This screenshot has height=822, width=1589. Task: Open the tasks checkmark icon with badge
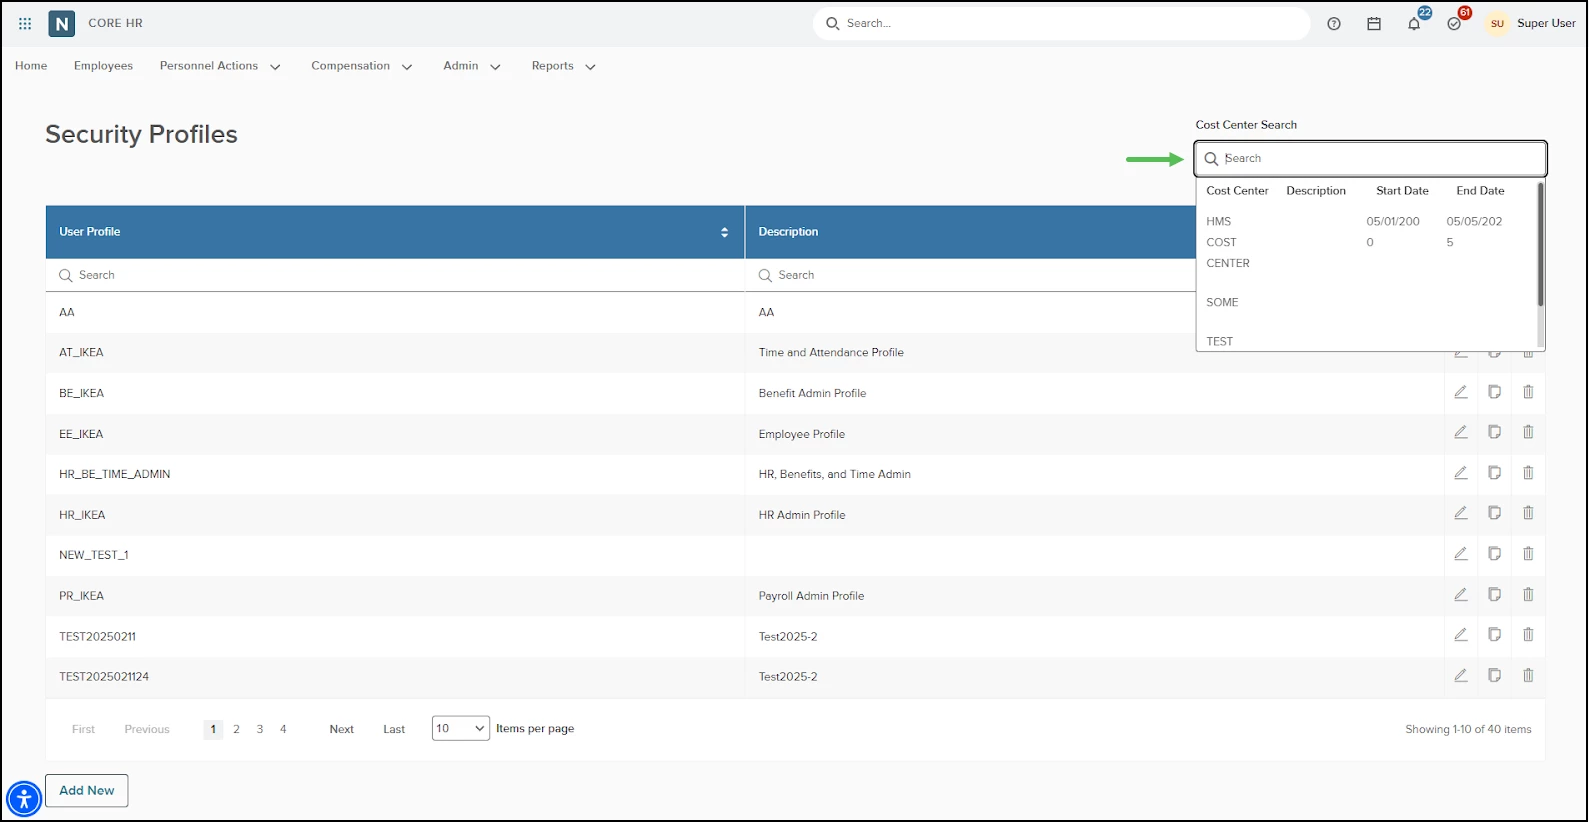coord(1454,24)
